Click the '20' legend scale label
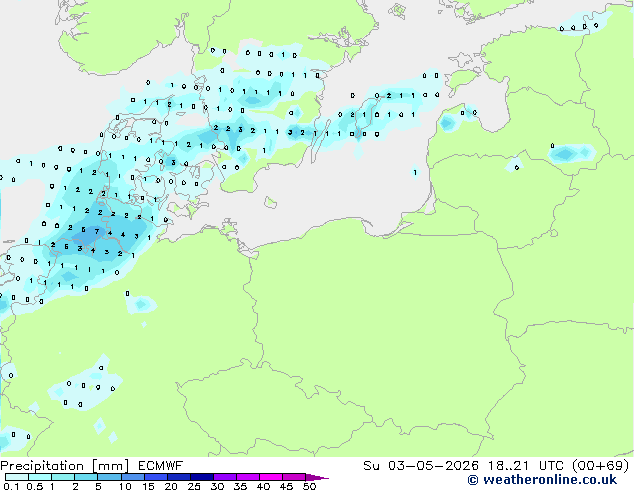 point(171,486)
